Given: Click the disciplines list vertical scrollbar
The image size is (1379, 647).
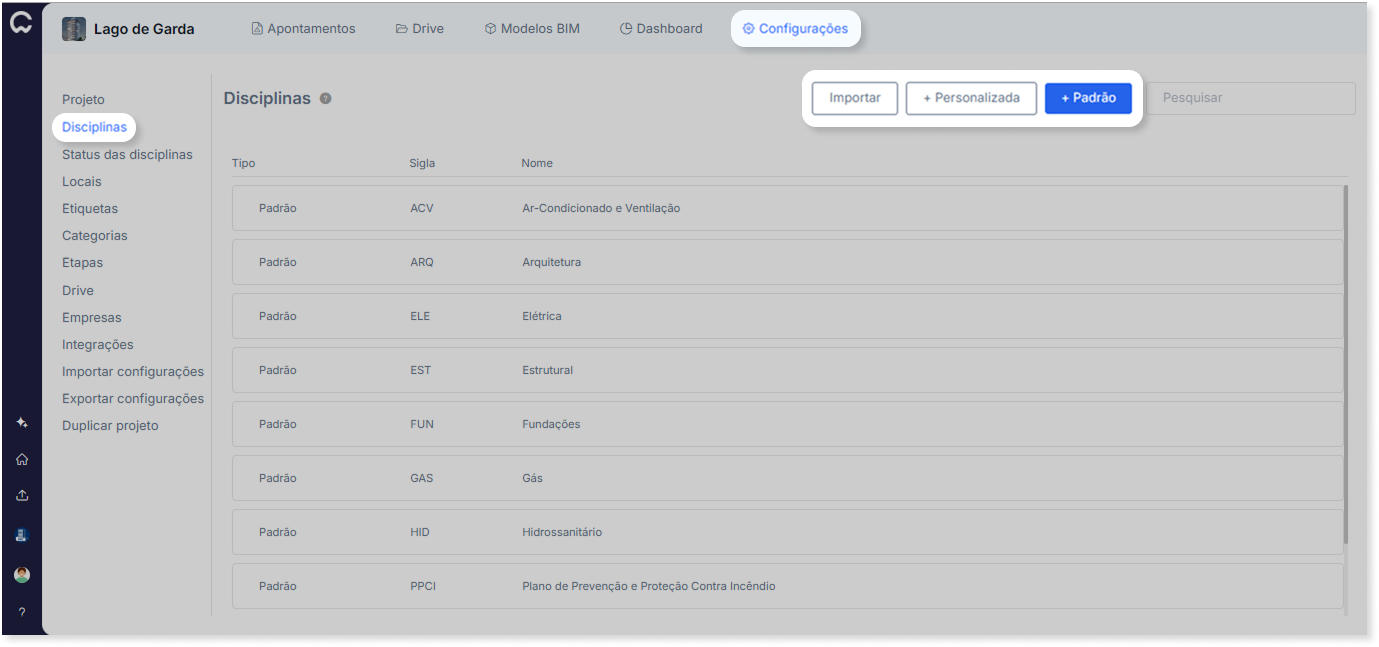Looking at the screenshot, I should coord(1346,365).
